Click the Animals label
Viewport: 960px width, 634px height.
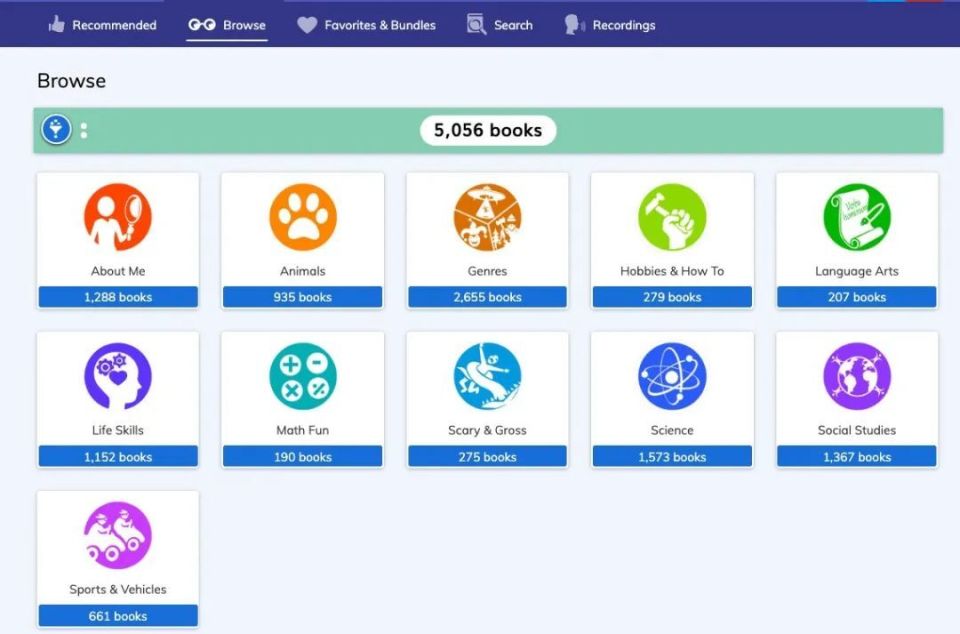pyautogui.click(x=302, y=271)
